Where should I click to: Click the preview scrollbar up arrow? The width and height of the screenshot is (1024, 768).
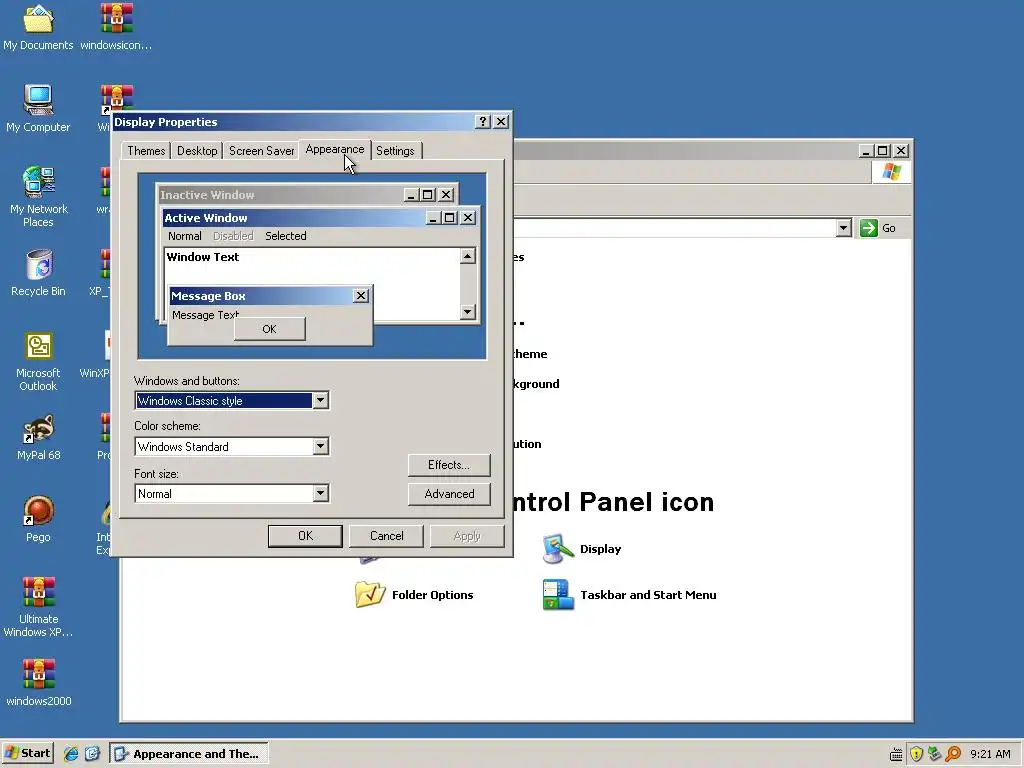coord(467,256)
